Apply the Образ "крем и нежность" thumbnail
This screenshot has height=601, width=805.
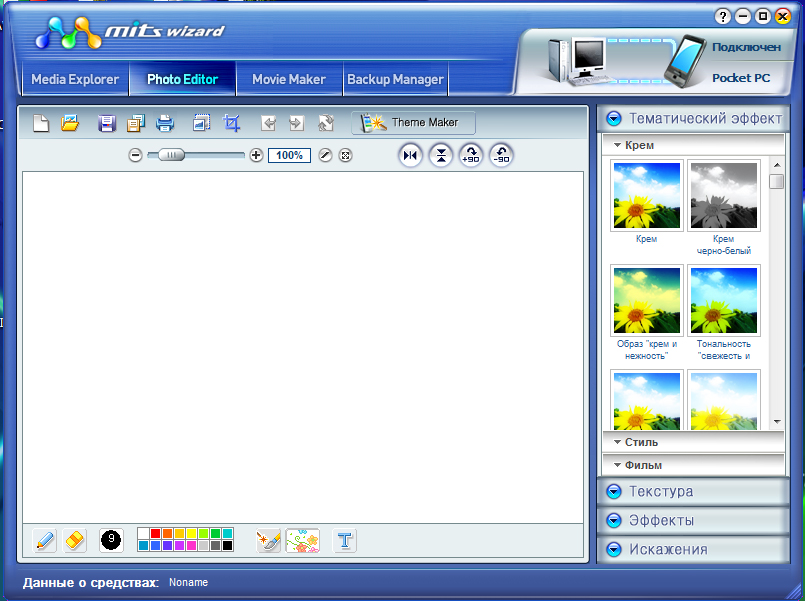(x=647, y=300)
